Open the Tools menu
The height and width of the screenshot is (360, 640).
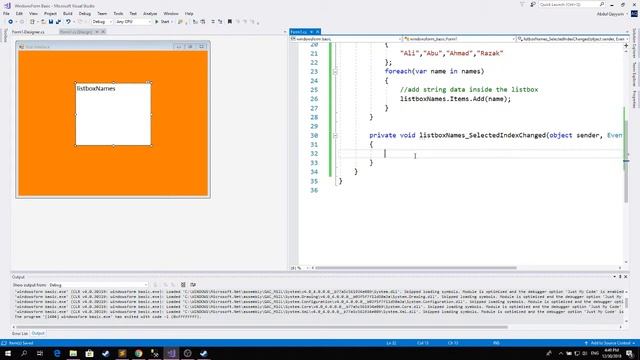(118, 13)
